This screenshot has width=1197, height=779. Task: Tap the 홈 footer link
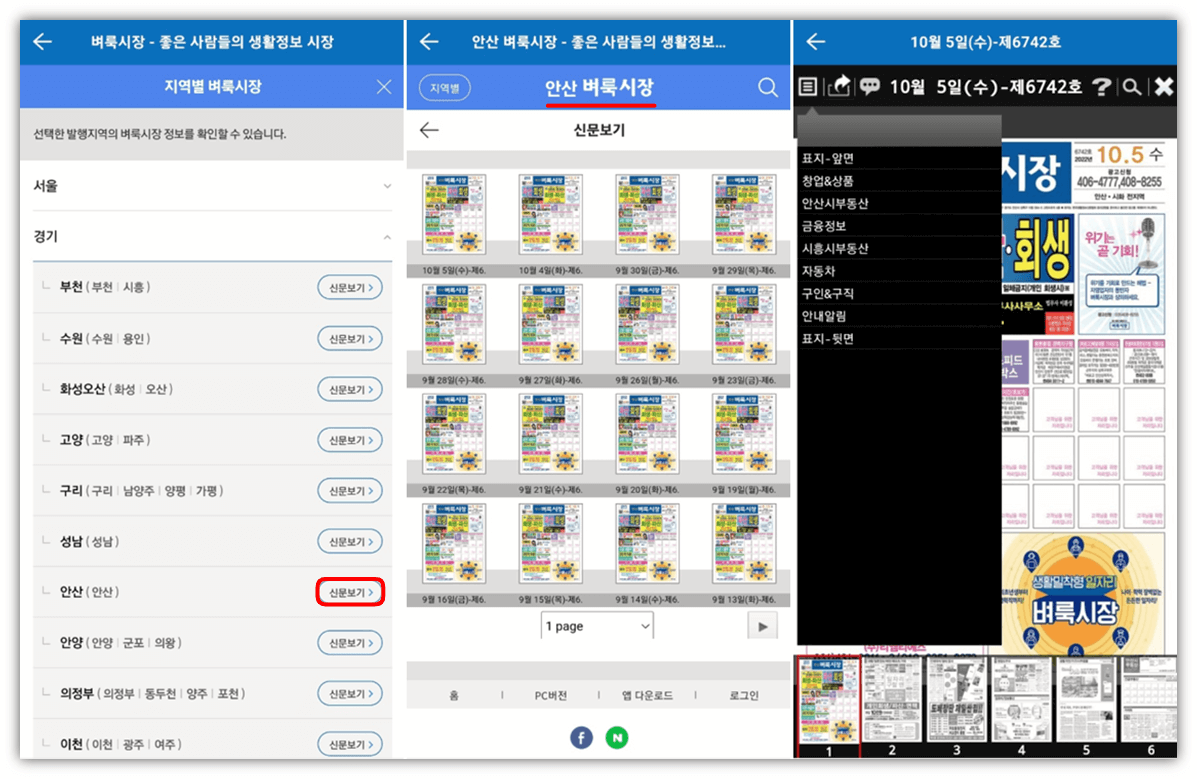(x=454, y=695)
